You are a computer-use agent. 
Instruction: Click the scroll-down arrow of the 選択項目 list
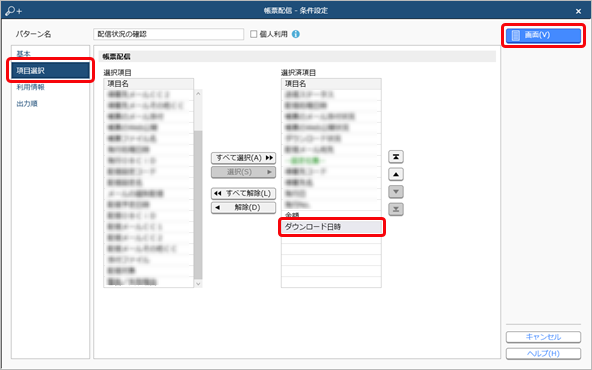[x=198, y=284]
